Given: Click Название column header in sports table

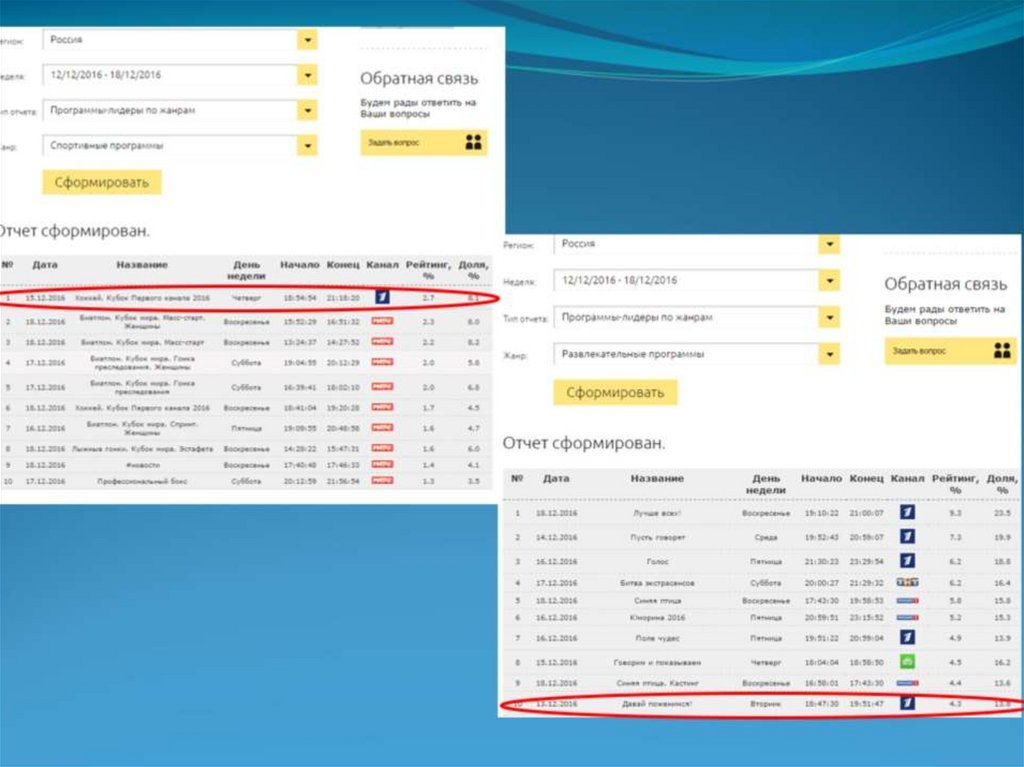Looking at the screenshot, I should 142,265.
